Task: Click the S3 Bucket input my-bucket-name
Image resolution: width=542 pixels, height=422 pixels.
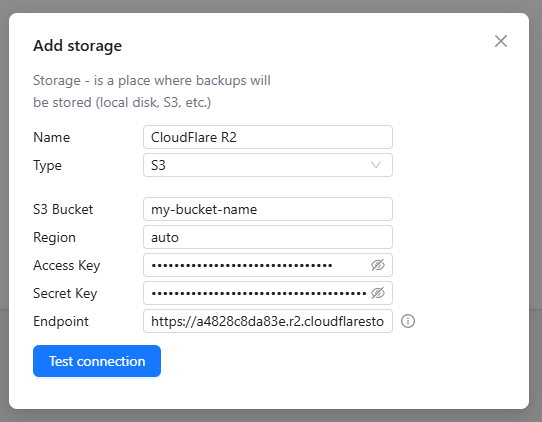Action: click(x=268, y=209)
